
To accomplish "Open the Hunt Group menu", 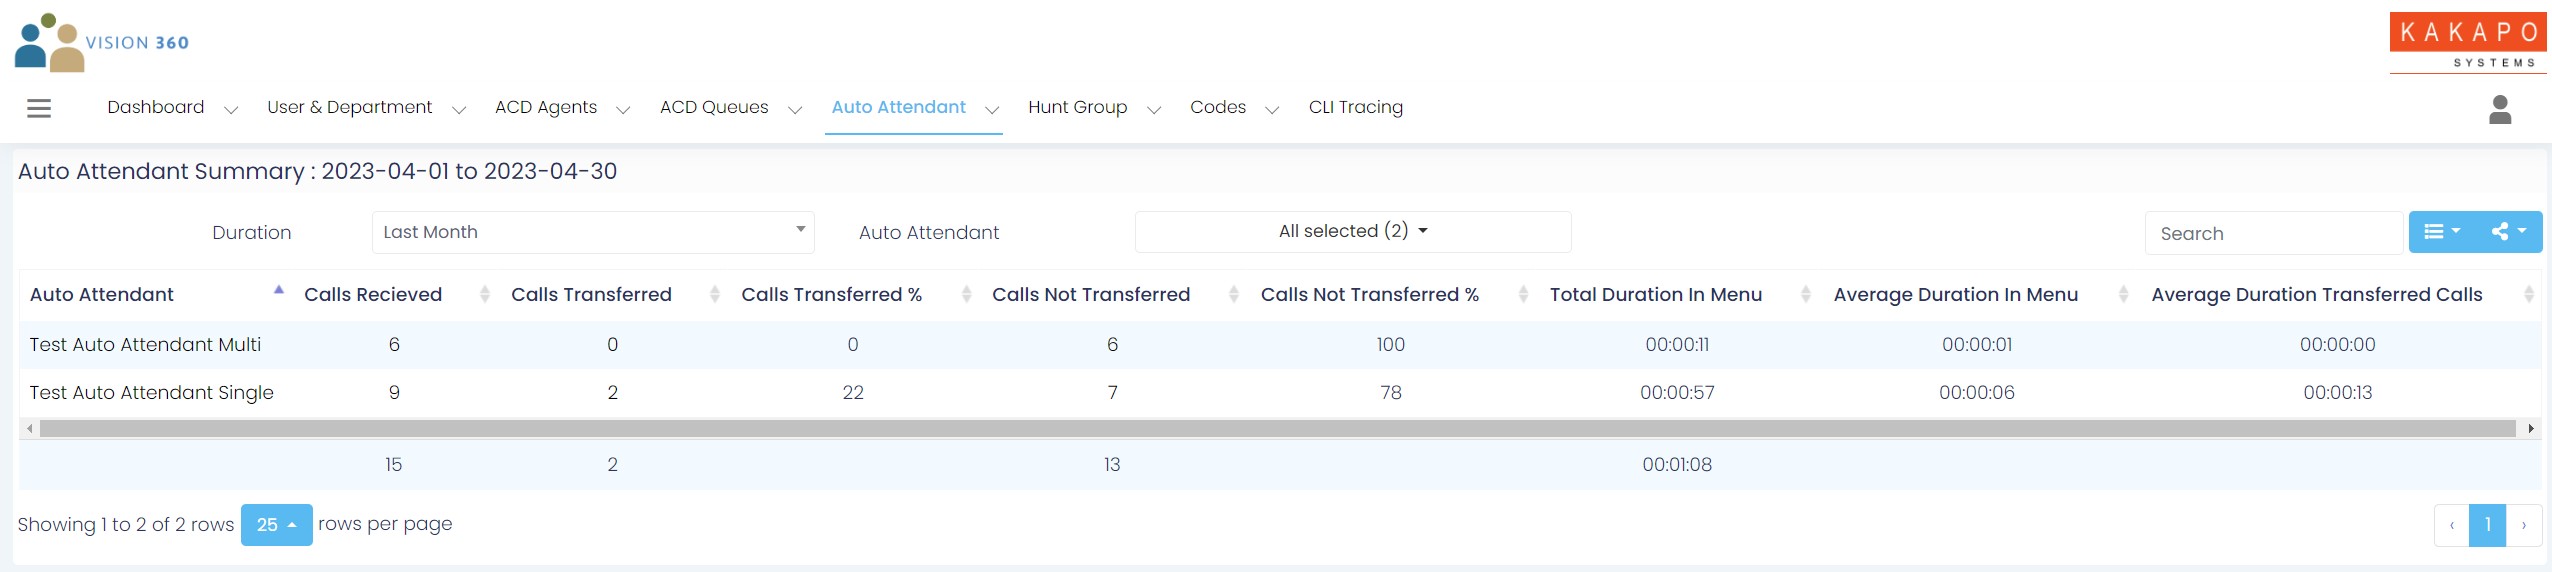I will click(x=1094, y=107).
